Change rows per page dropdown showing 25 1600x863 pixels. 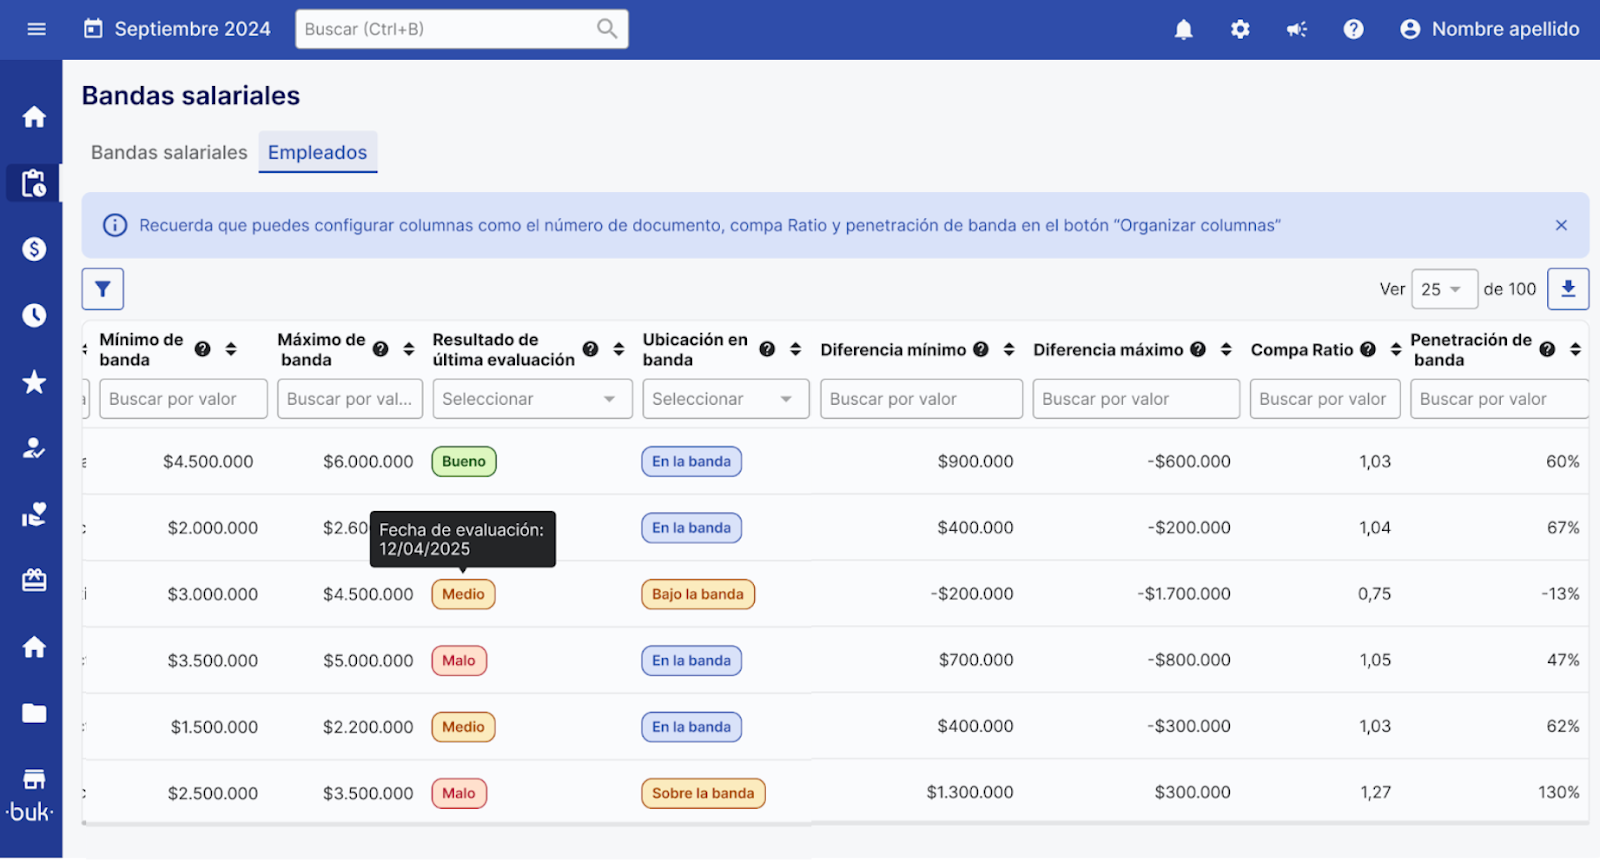pos(1443,289)
